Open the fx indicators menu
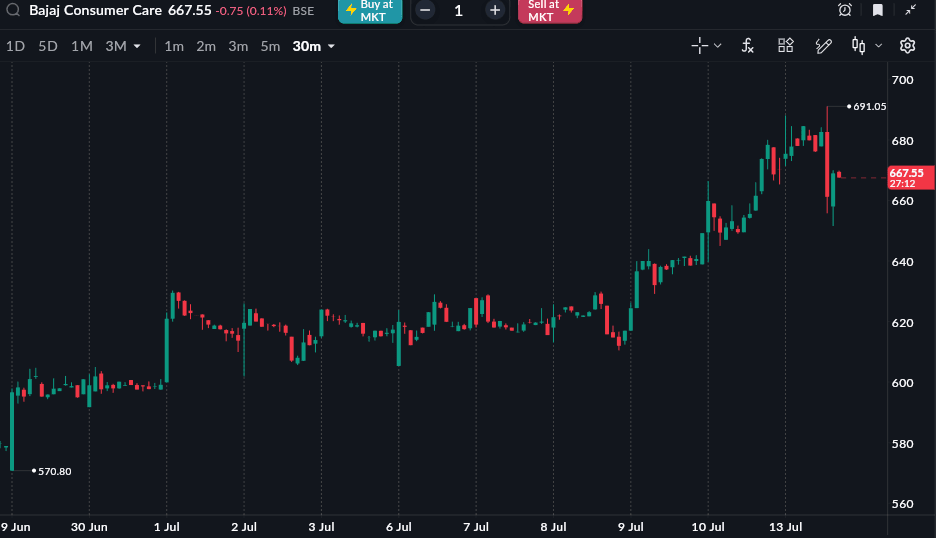The image size is (936, 538). pos(747,45)
